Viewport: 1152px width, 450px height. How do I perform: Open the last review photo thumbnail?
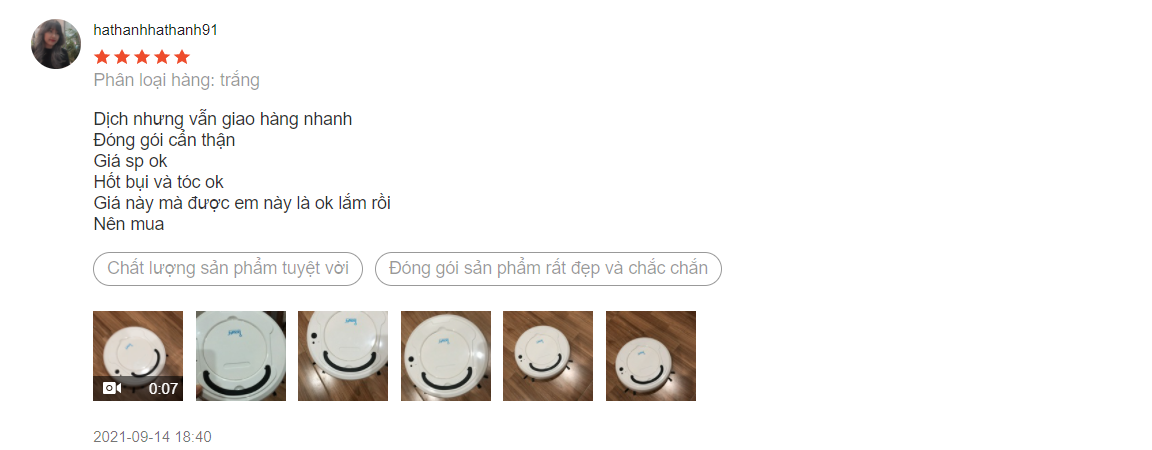click(x=651, y=356)
